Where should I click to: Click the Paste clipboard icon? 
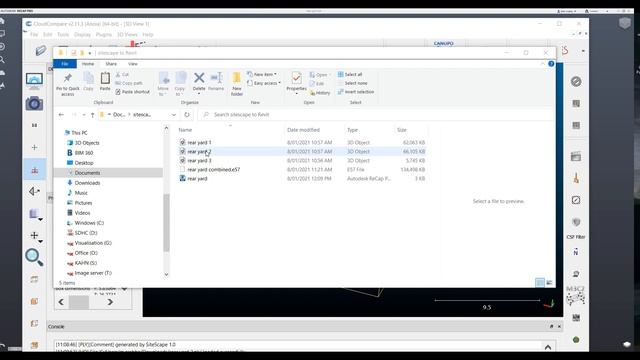point(105,78)
